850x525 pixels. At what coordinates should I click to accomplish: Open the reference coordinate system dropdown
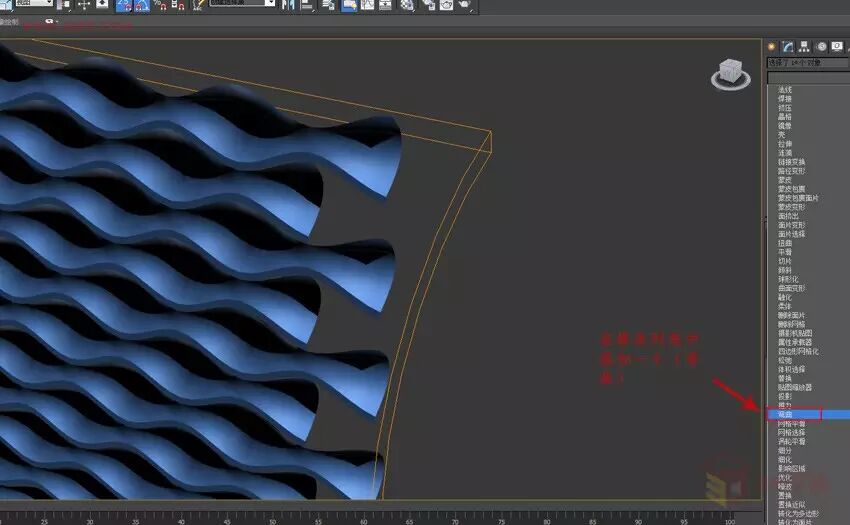click(33, 3)
